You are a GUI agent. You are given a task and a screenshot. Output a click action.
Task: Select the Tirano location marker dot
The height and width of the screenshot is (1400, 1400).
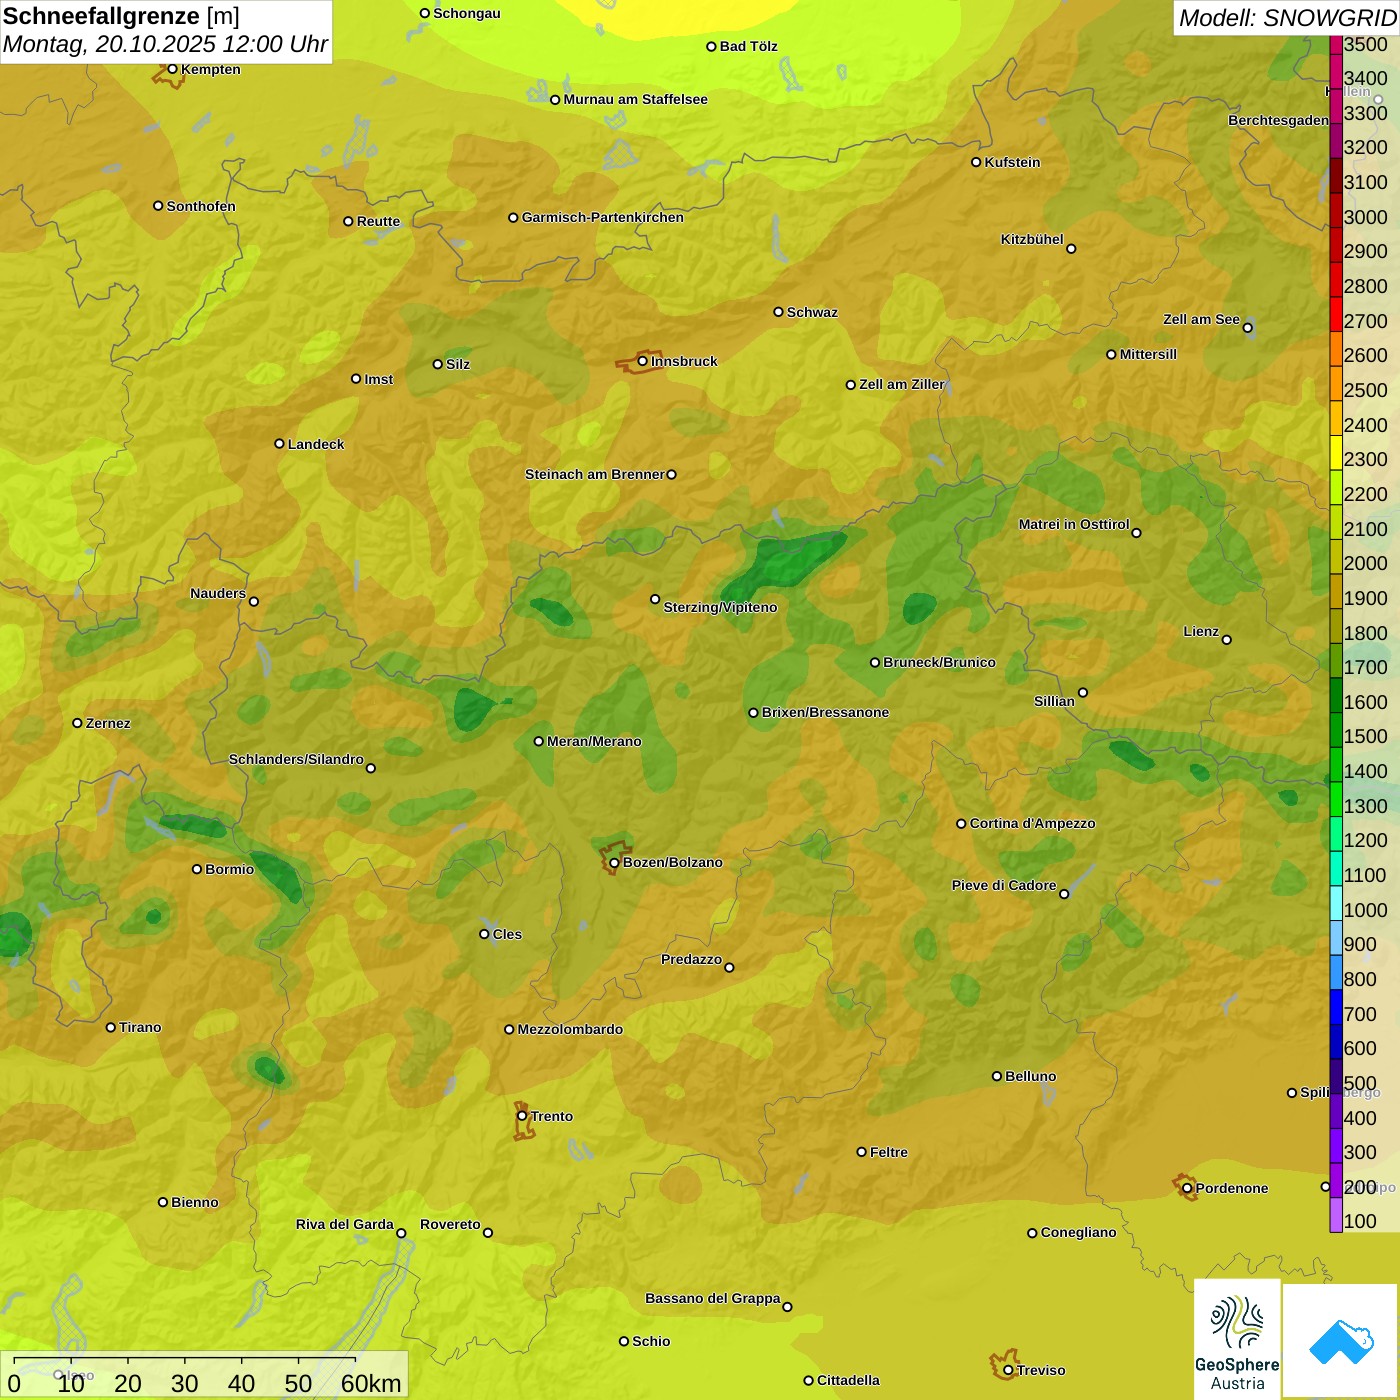coord(111,1027)
